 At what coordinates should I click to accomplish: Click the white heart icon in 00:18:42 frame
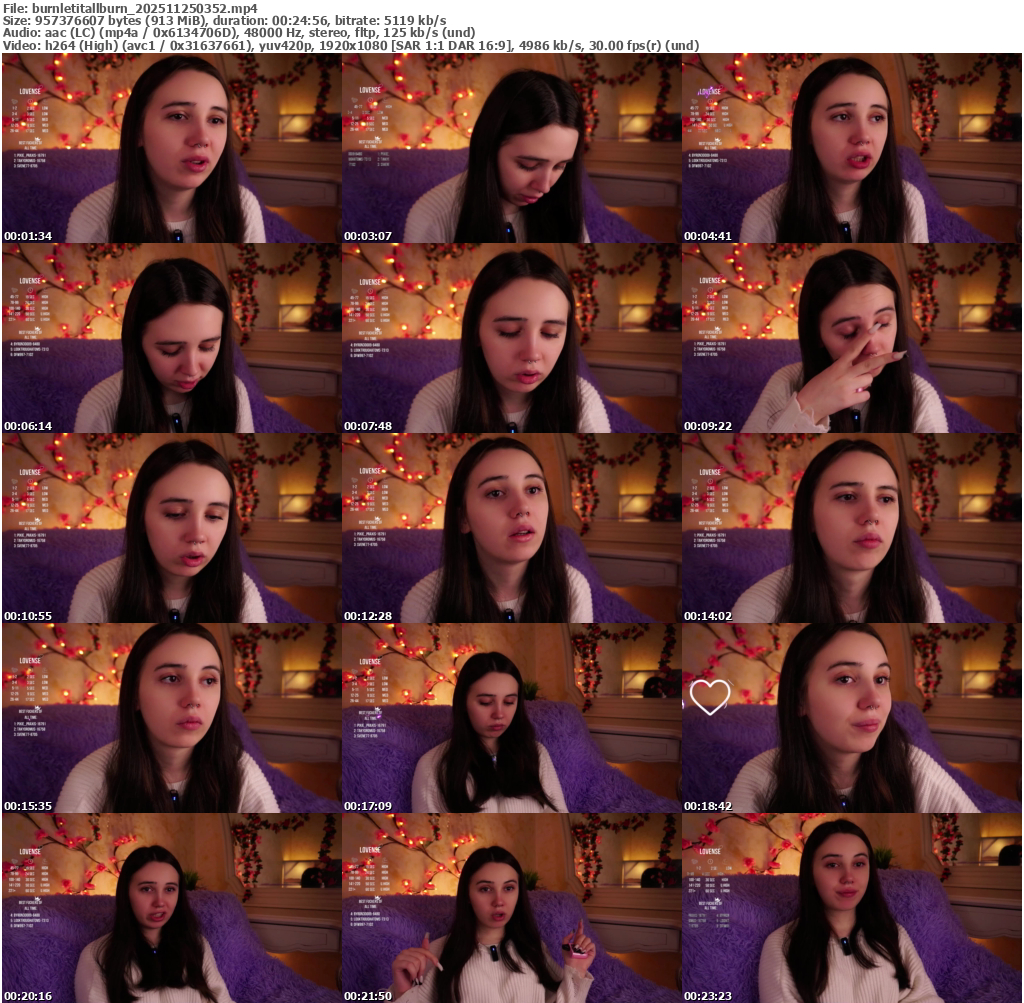pyautogui.click(x=710, y=697)
